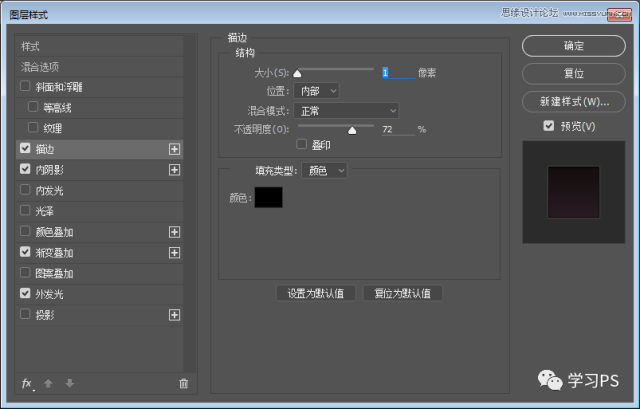This screenshot has height=409, width=640.
Task: Click the trash icon to delete effect
Action: 183,384
